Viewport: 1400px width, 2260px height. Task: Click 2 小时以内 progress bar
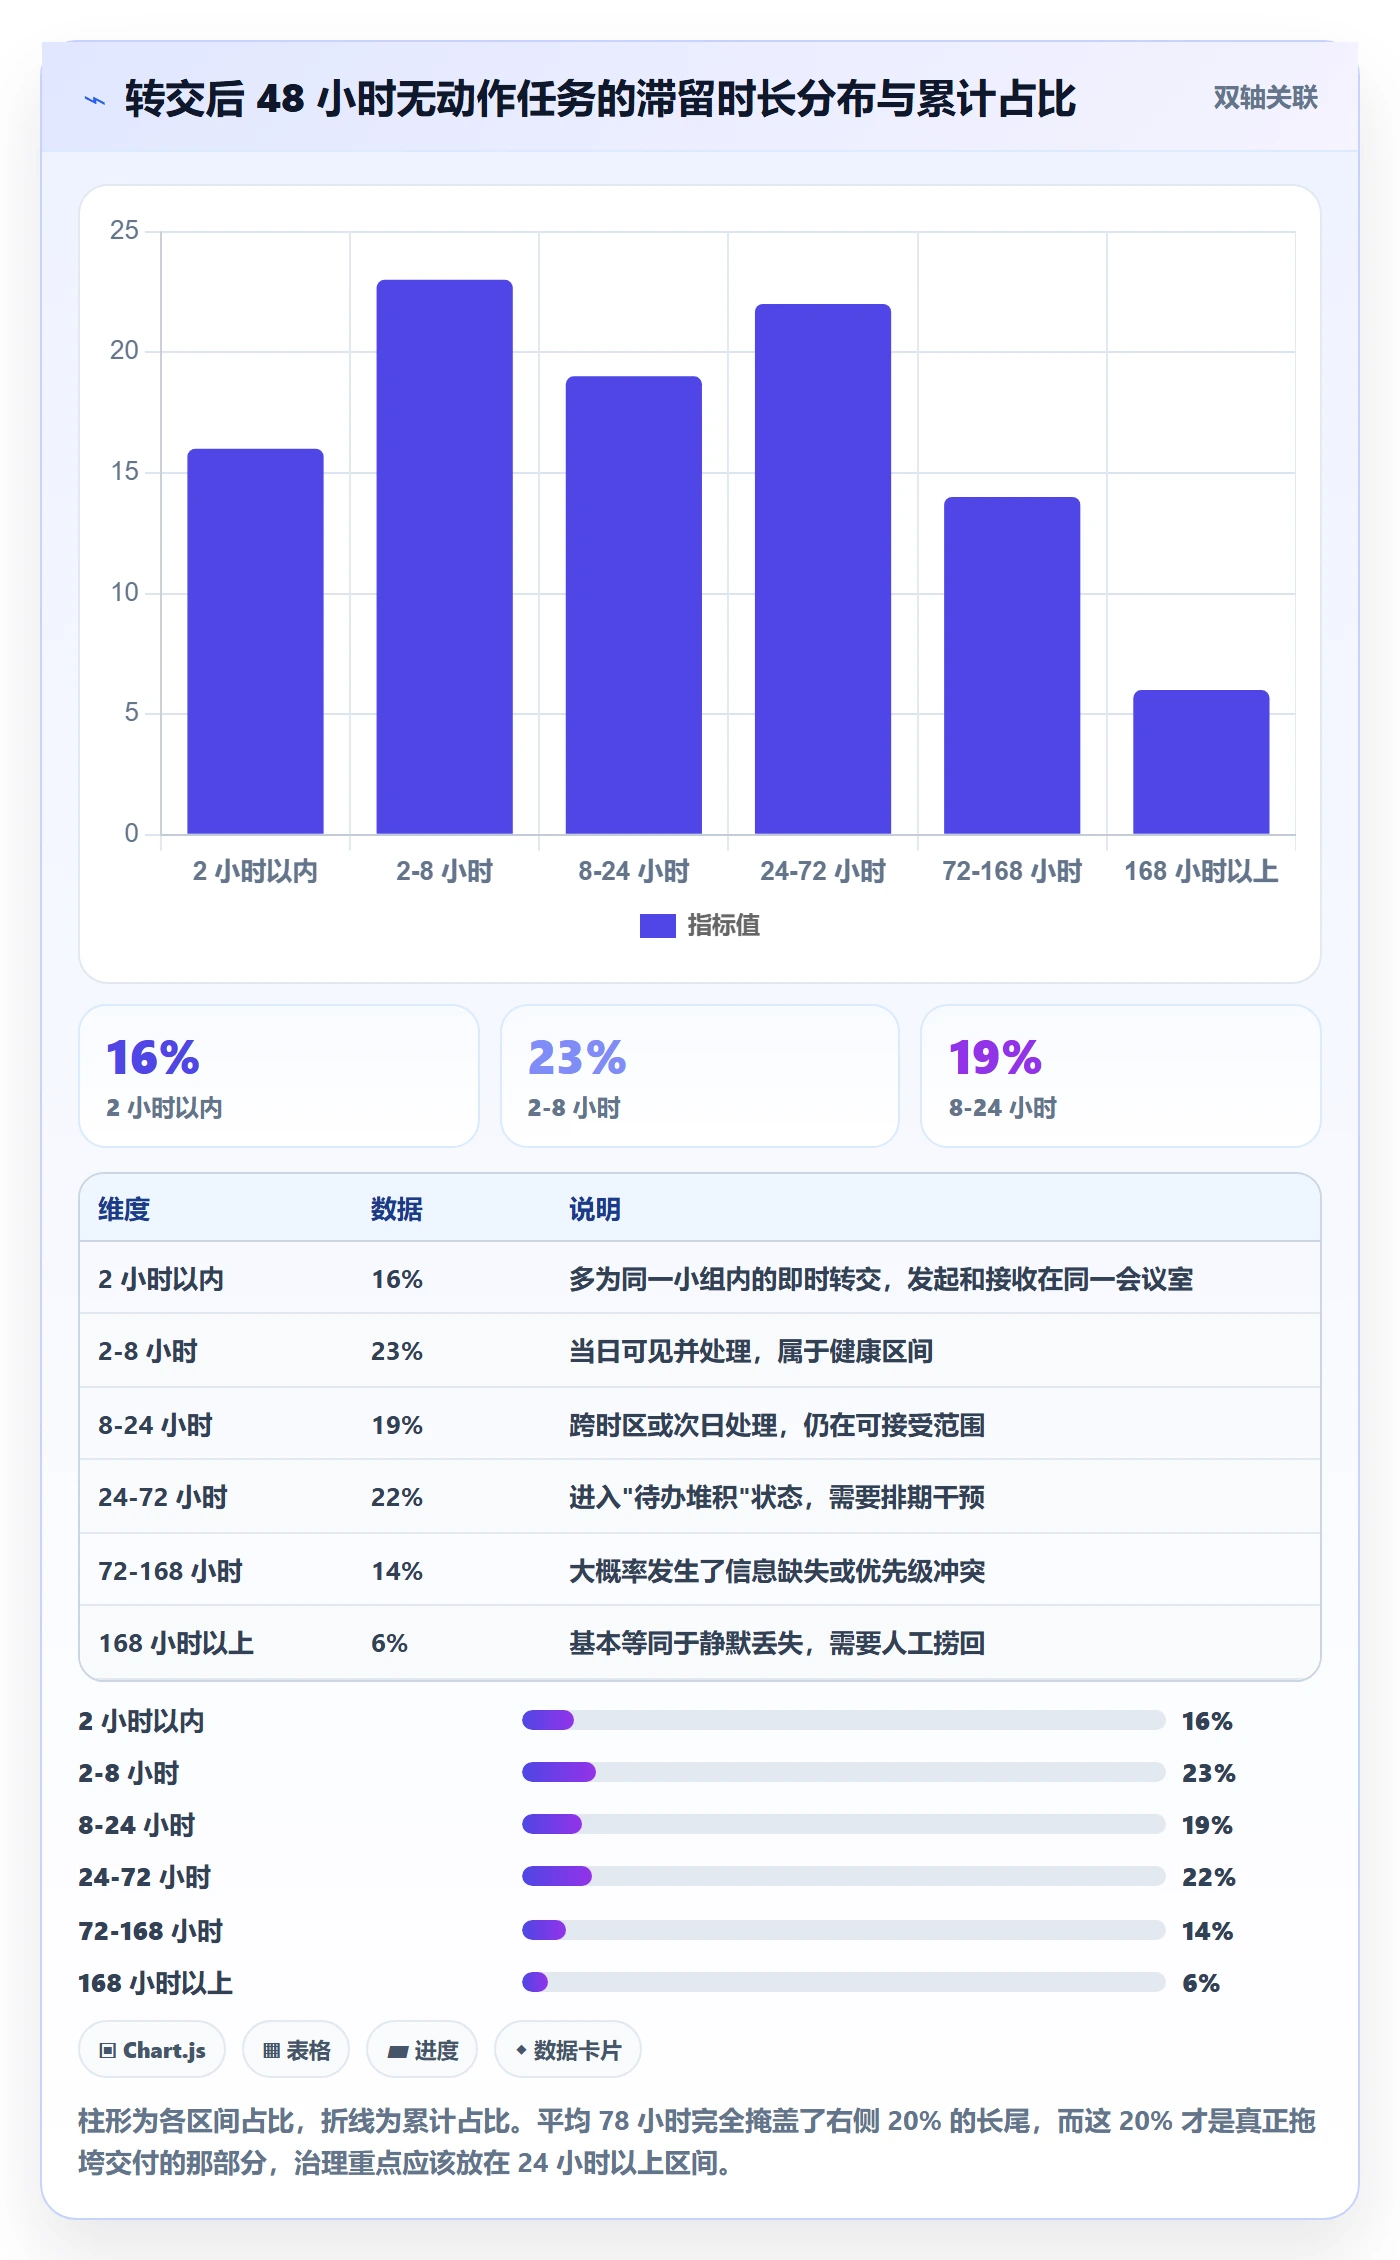pos(843,1720)
